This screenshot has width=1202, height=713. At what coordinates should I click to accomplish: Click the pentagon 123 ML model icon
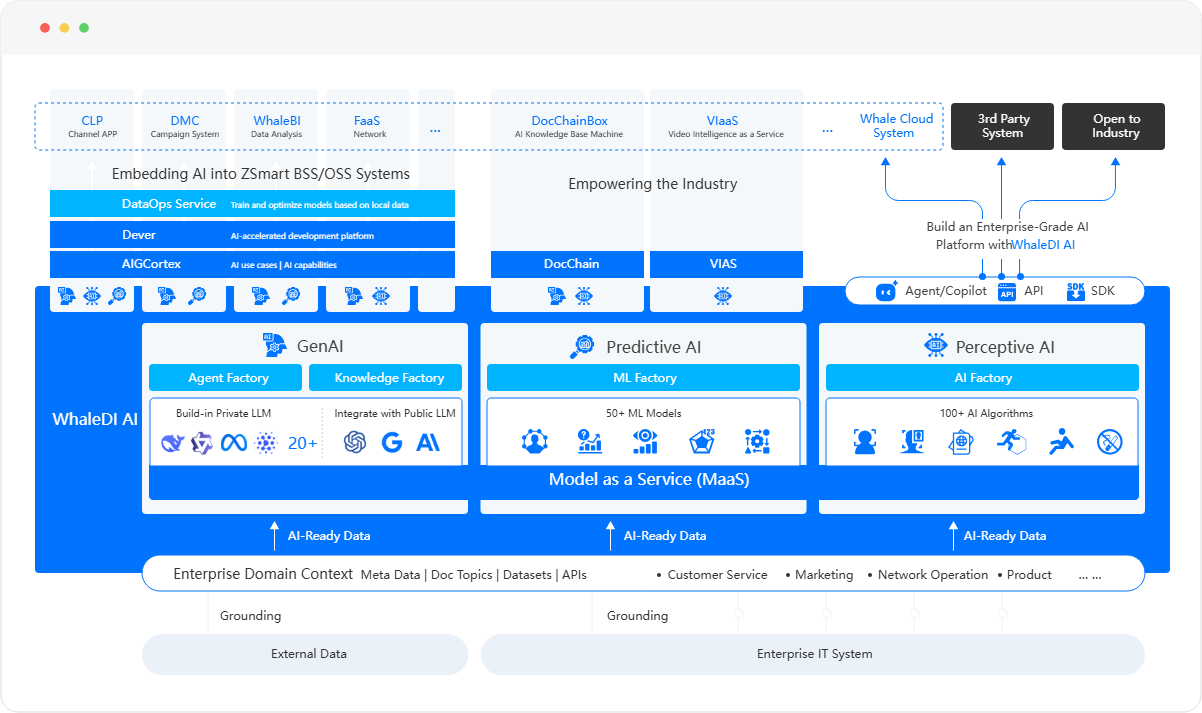[702, 441]
